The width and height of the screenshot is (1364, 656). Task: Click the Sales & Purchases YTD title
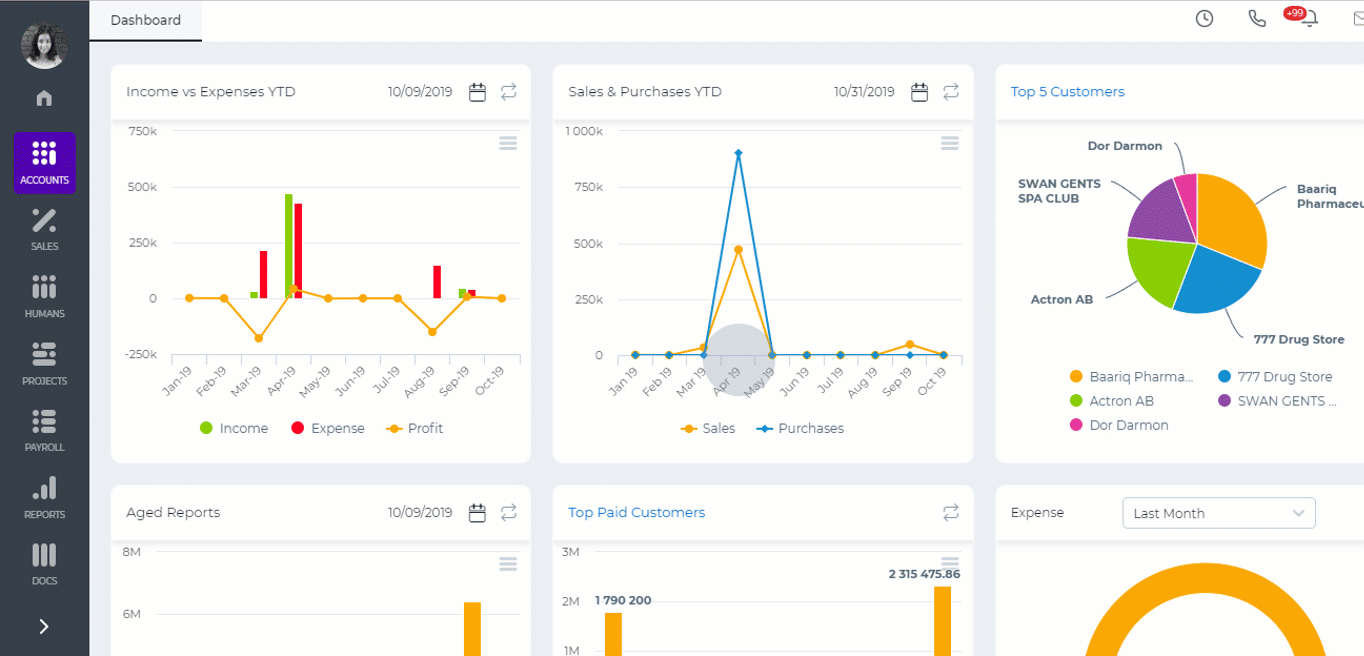click(645, 92)
